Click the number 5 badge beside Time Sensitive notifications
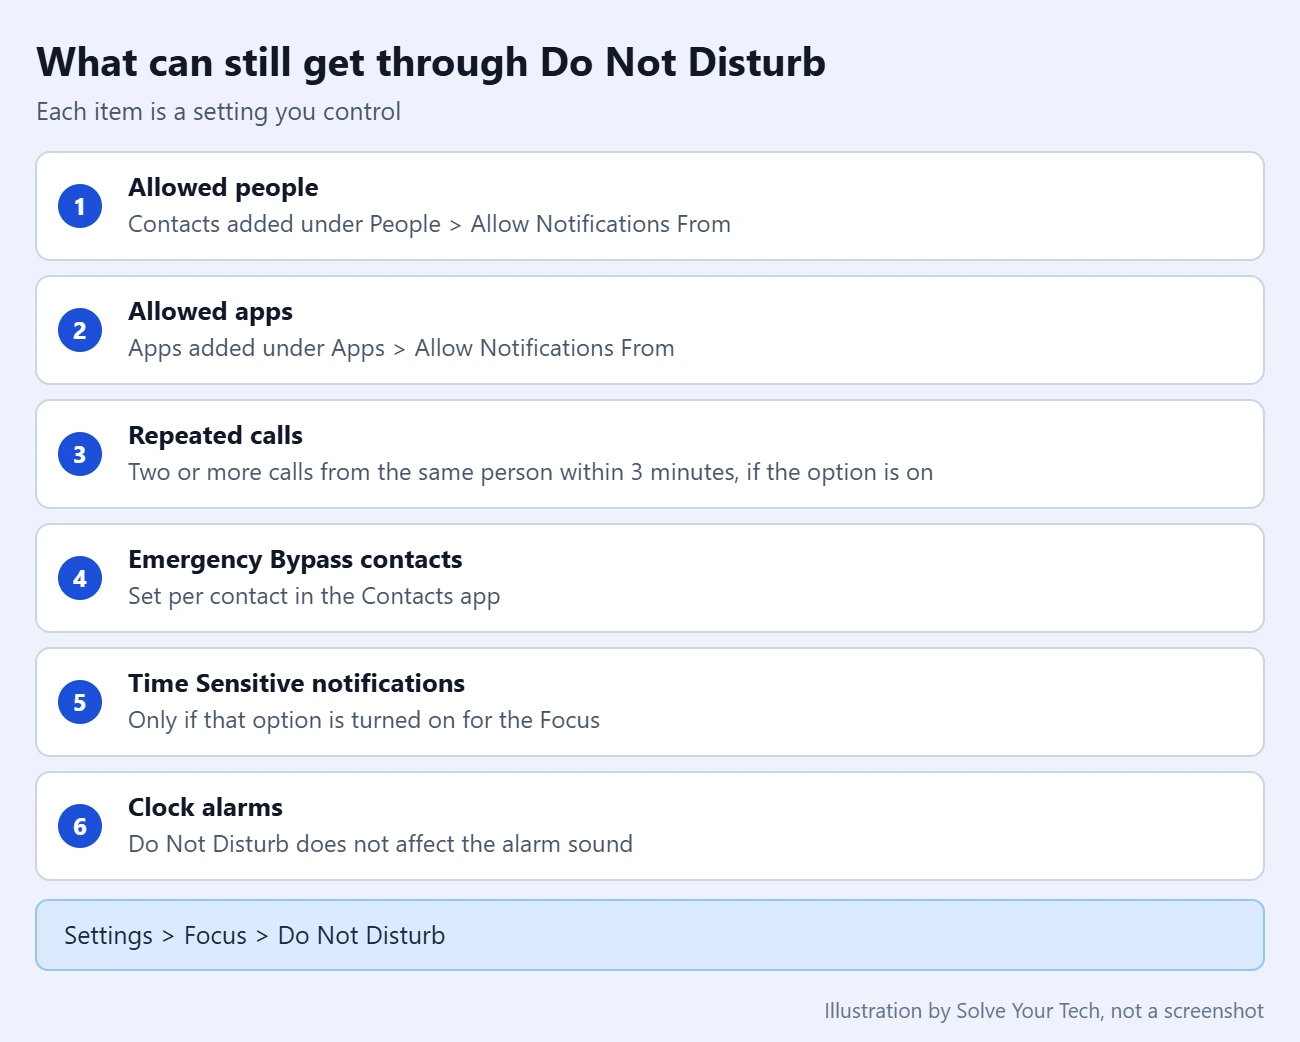 pos(80,703)
